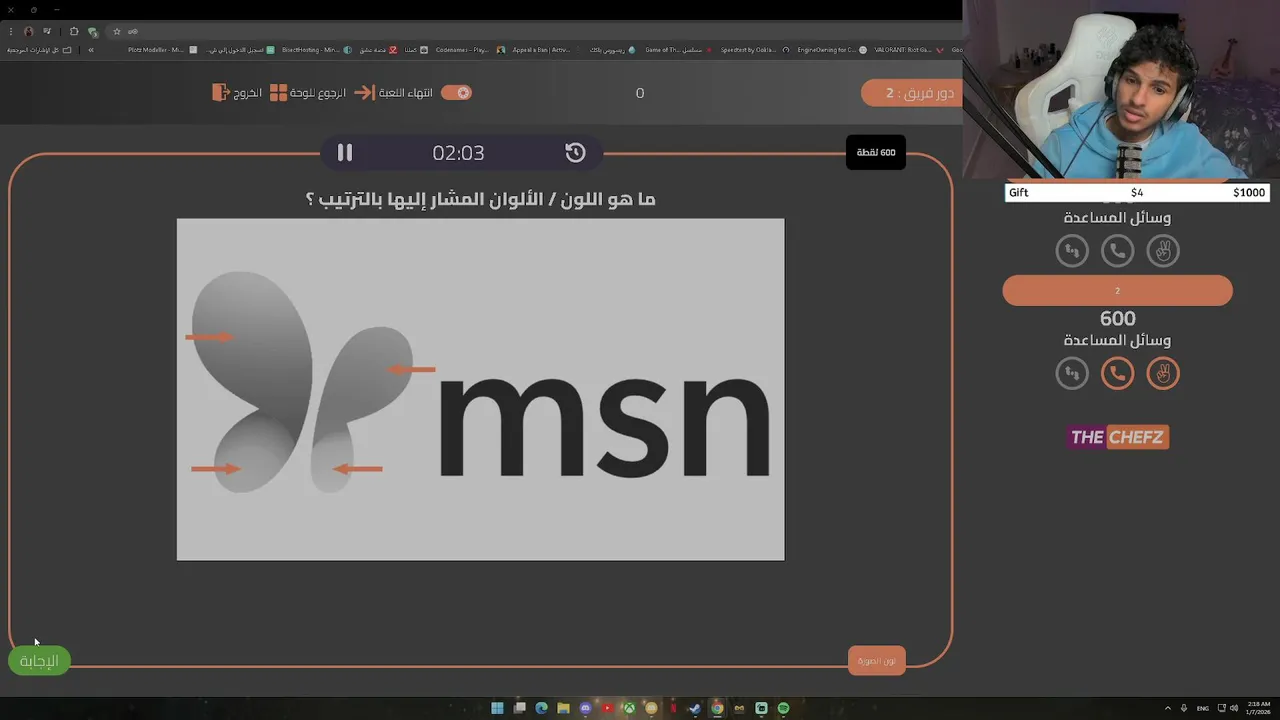Open Task View on the taskbar
This screenshot has width=1280, height=720.
click(519, 708)
